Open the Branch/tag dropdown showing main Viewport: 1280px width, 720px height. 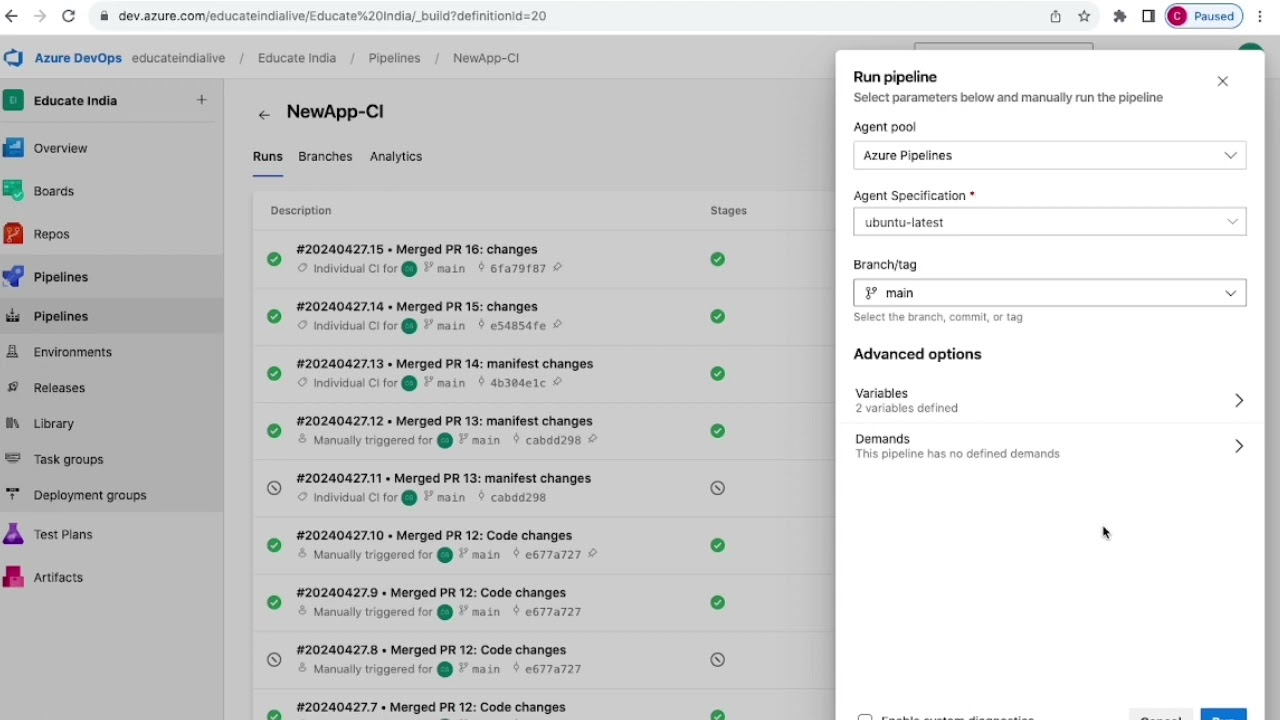tap(1050, 293)
